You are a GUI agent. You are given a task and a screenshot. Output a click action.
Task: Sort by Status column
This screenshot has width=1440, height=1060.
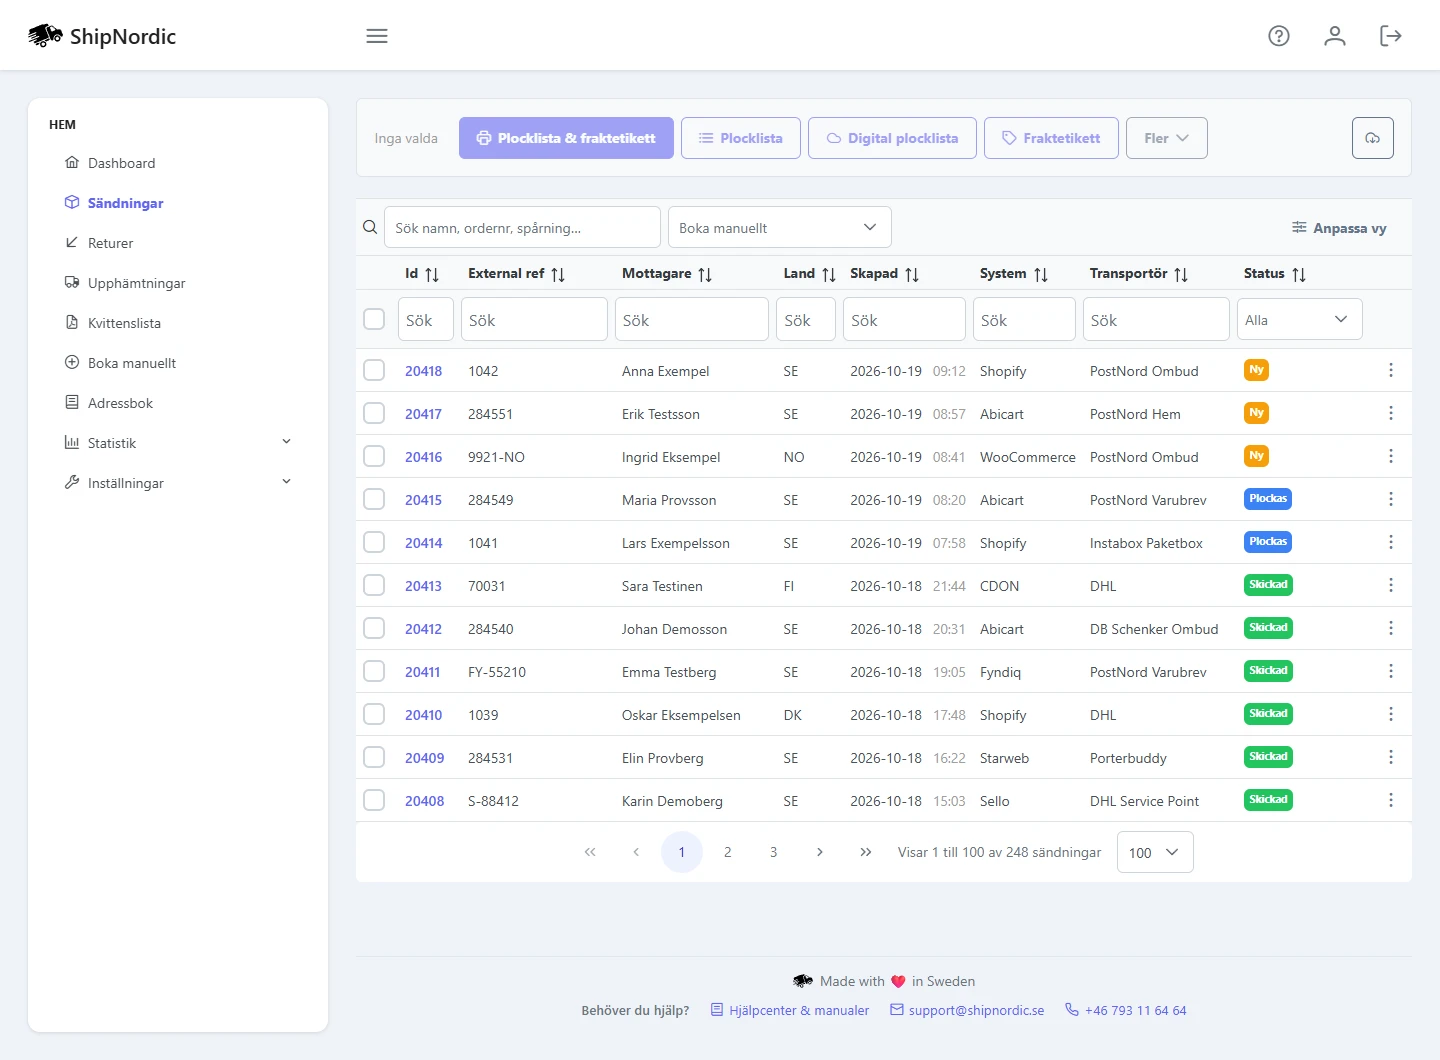click(x=1299, y=274)
